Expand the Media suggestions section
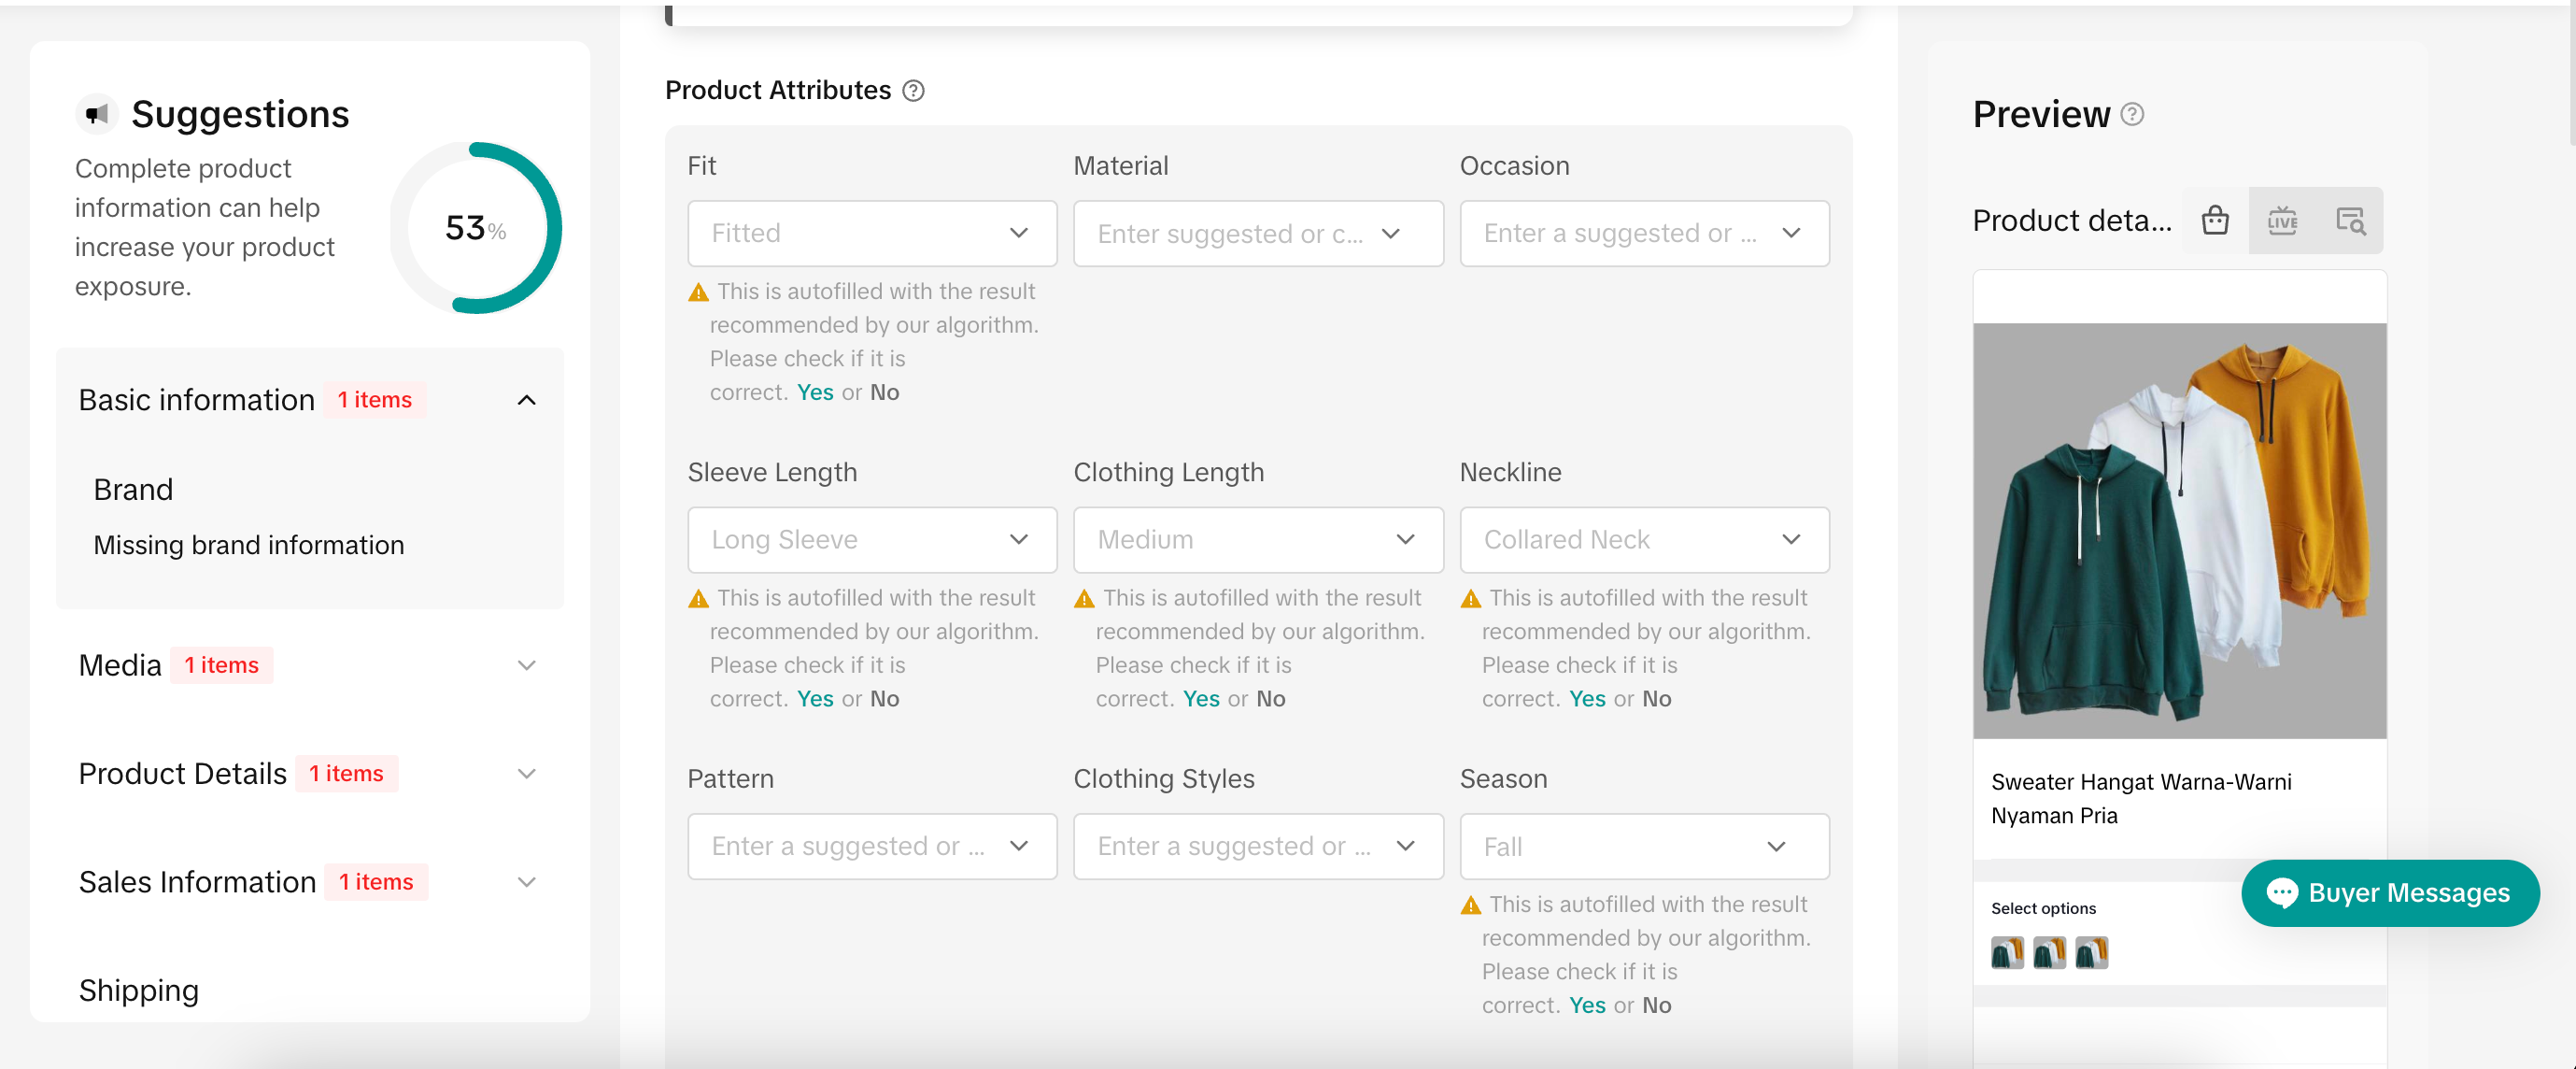The height and width of the screenshot is (1069, 2576). tap(526, 665)
